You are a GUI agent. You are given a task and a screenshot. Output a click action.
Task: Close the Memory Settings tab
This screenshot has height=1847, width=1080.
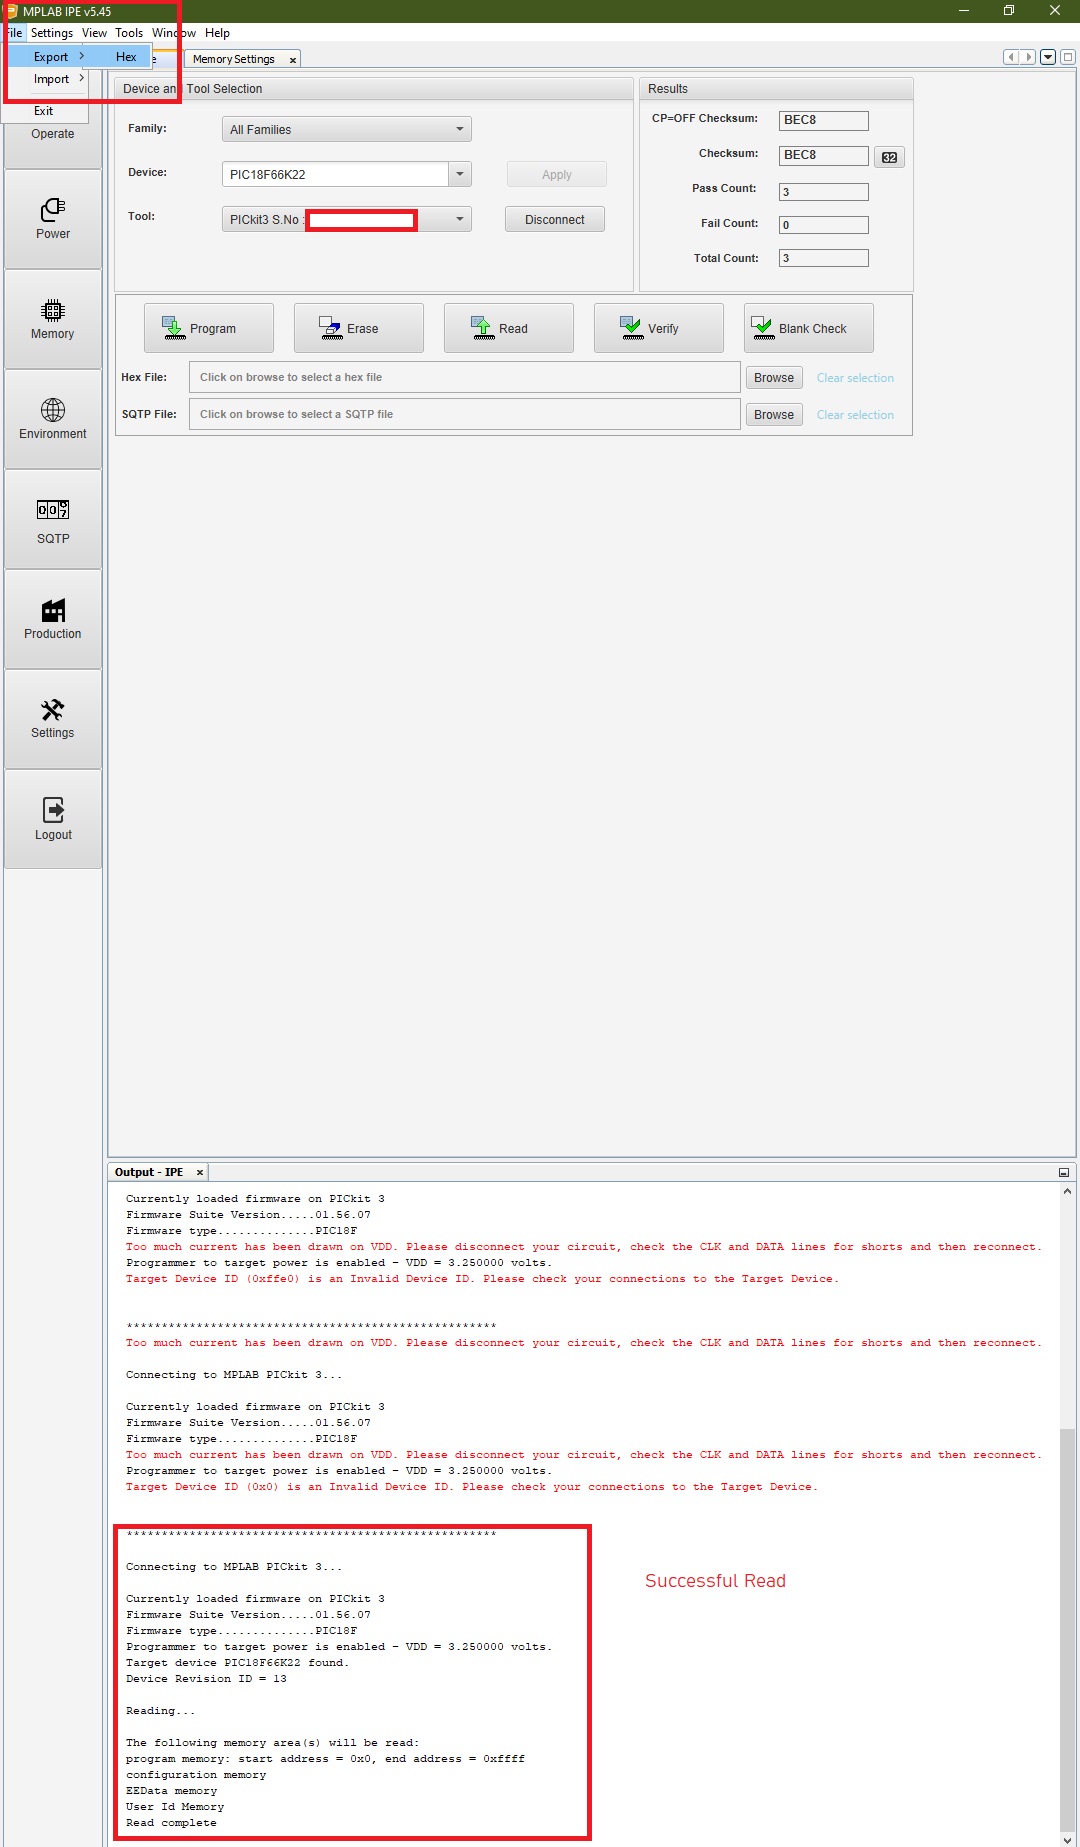(292, 60)
